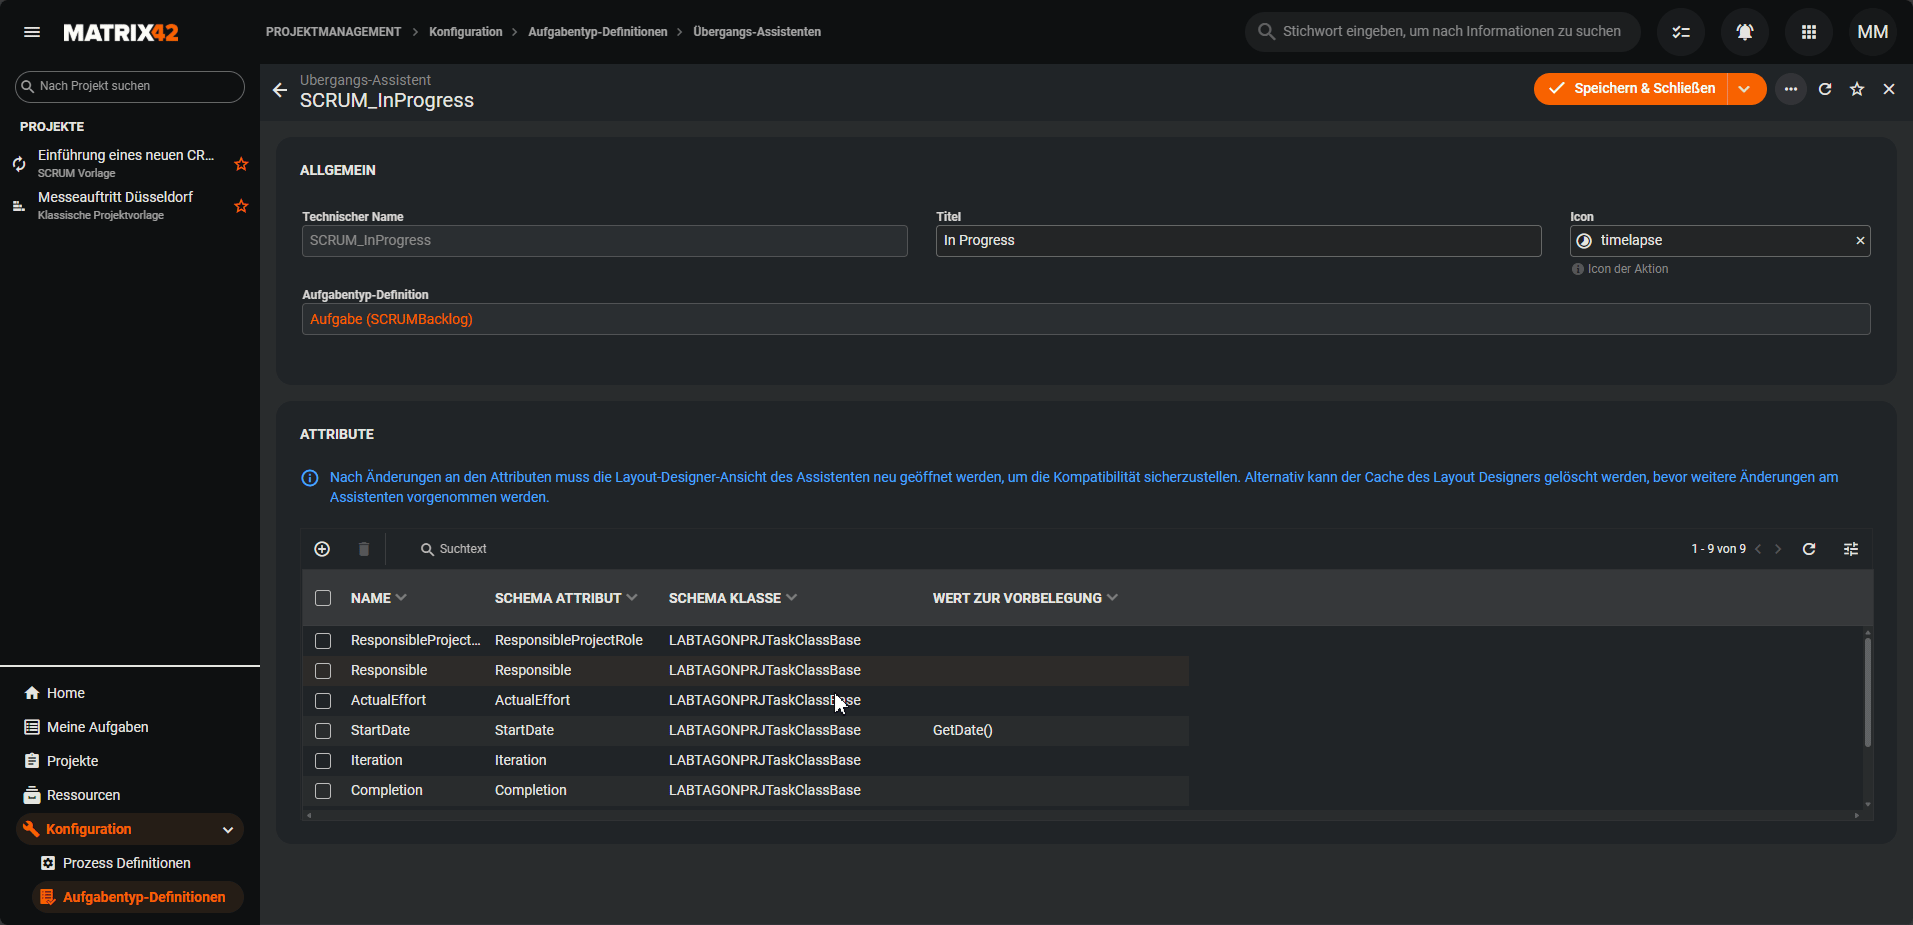Image resolution: width=1913 pixels, height=925 pixels.
Task: Open the table column settings icon
Action: coord(1850,549)
